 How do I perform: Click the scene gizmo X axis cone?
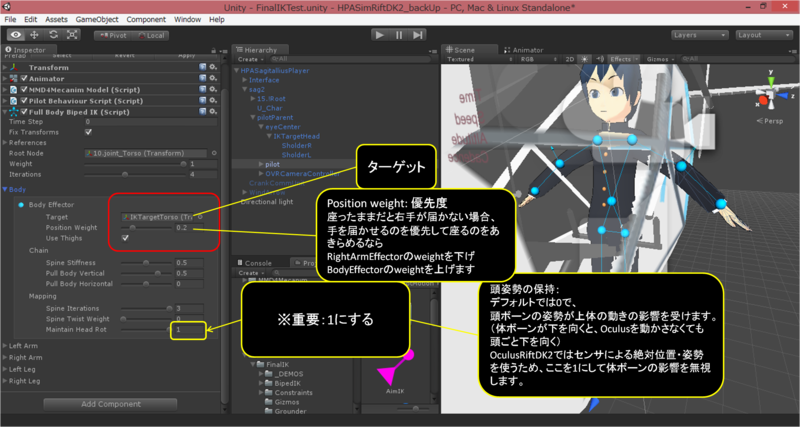[x=763, y=101]
